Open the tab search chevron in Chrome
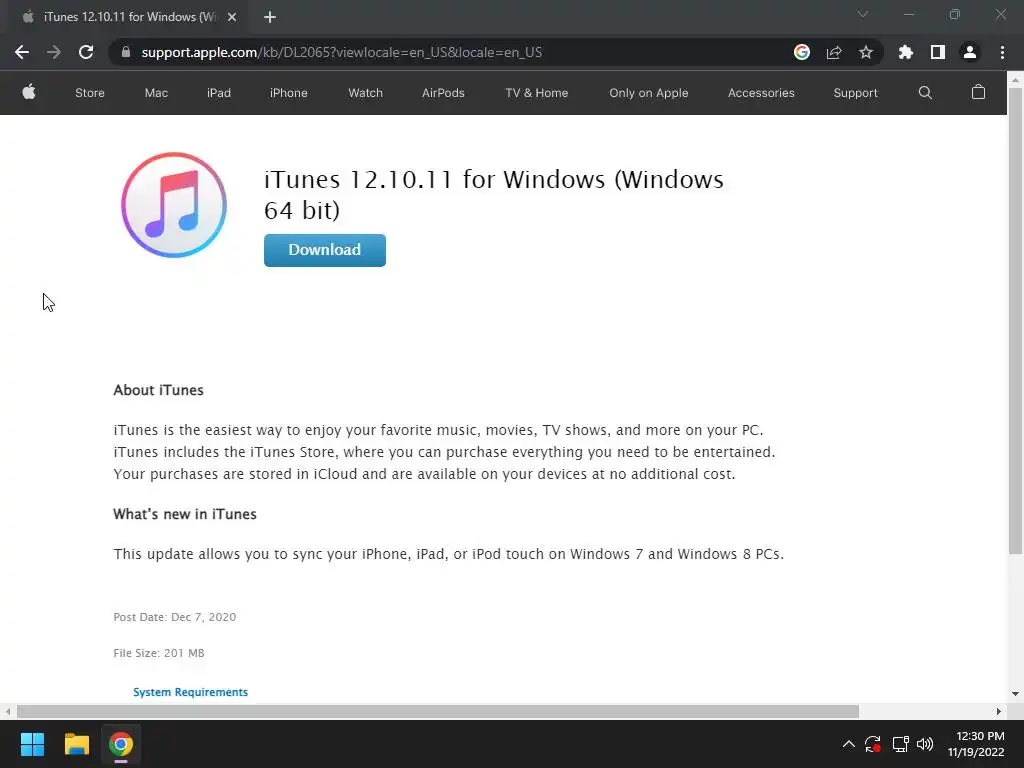 (863, 14)
